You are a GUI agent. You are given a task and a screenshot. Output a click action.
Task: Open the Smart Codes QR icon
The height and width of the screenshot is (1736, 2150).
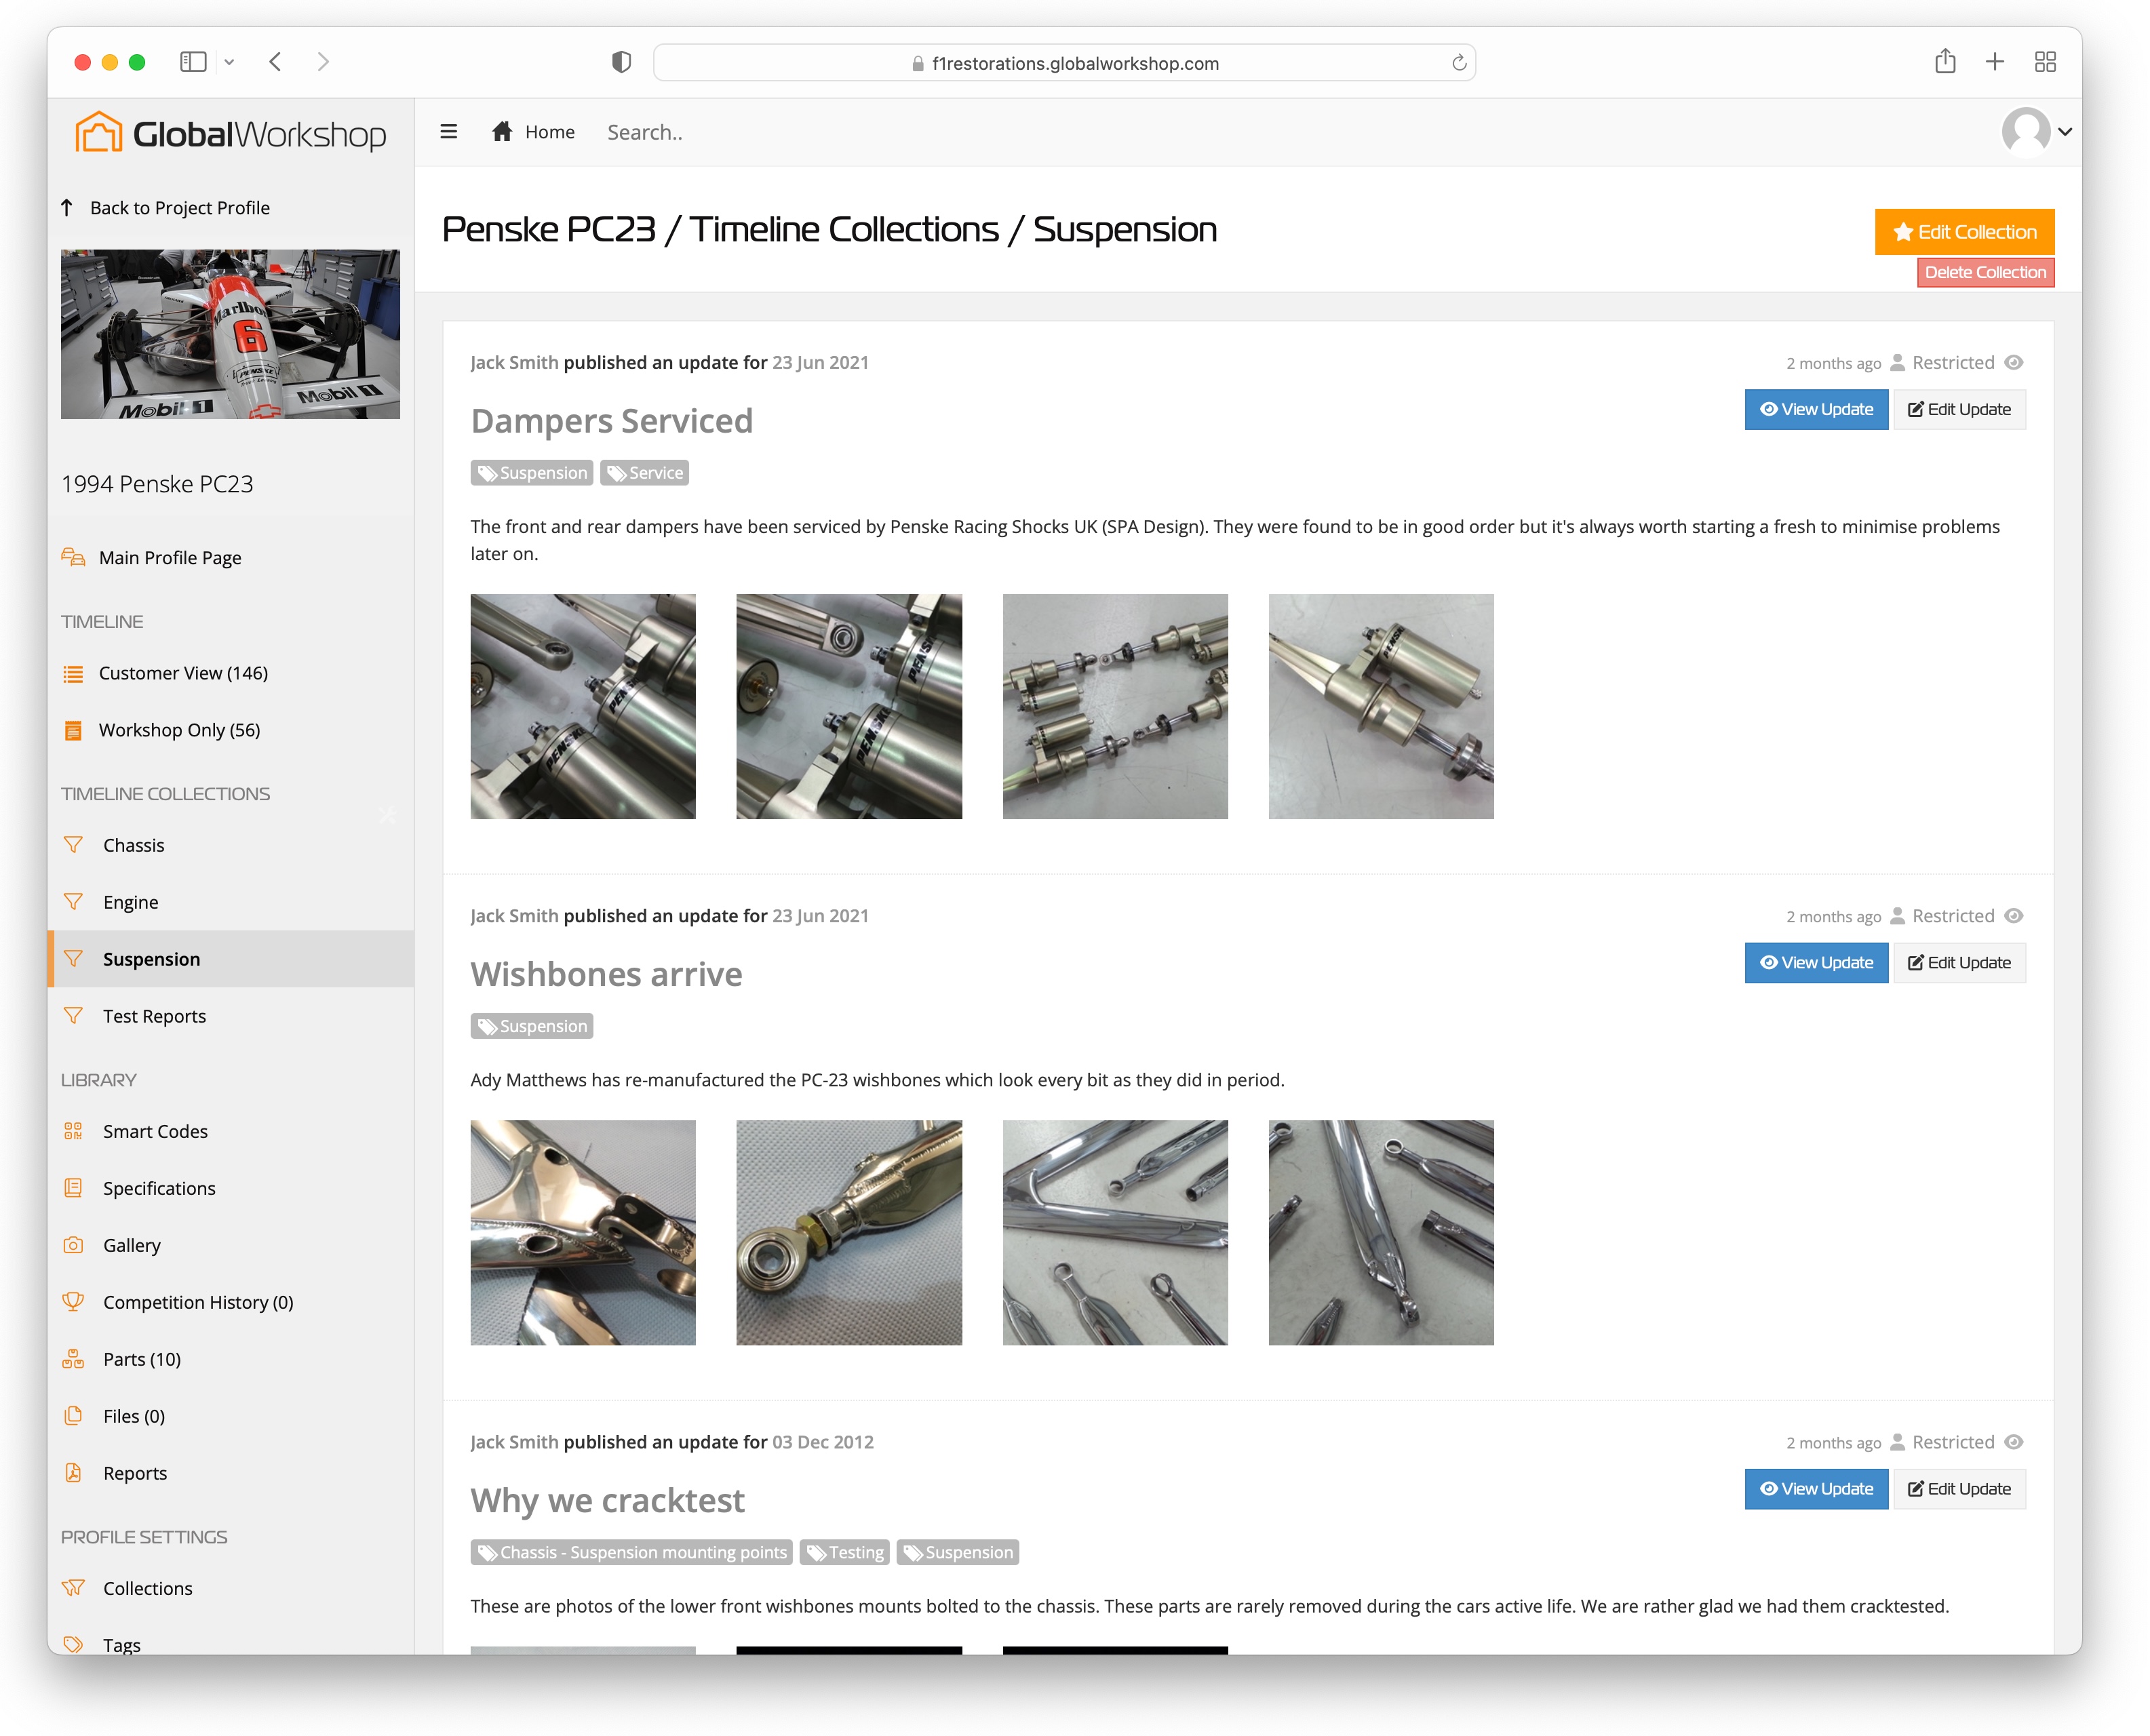(x=73, y=1131)
